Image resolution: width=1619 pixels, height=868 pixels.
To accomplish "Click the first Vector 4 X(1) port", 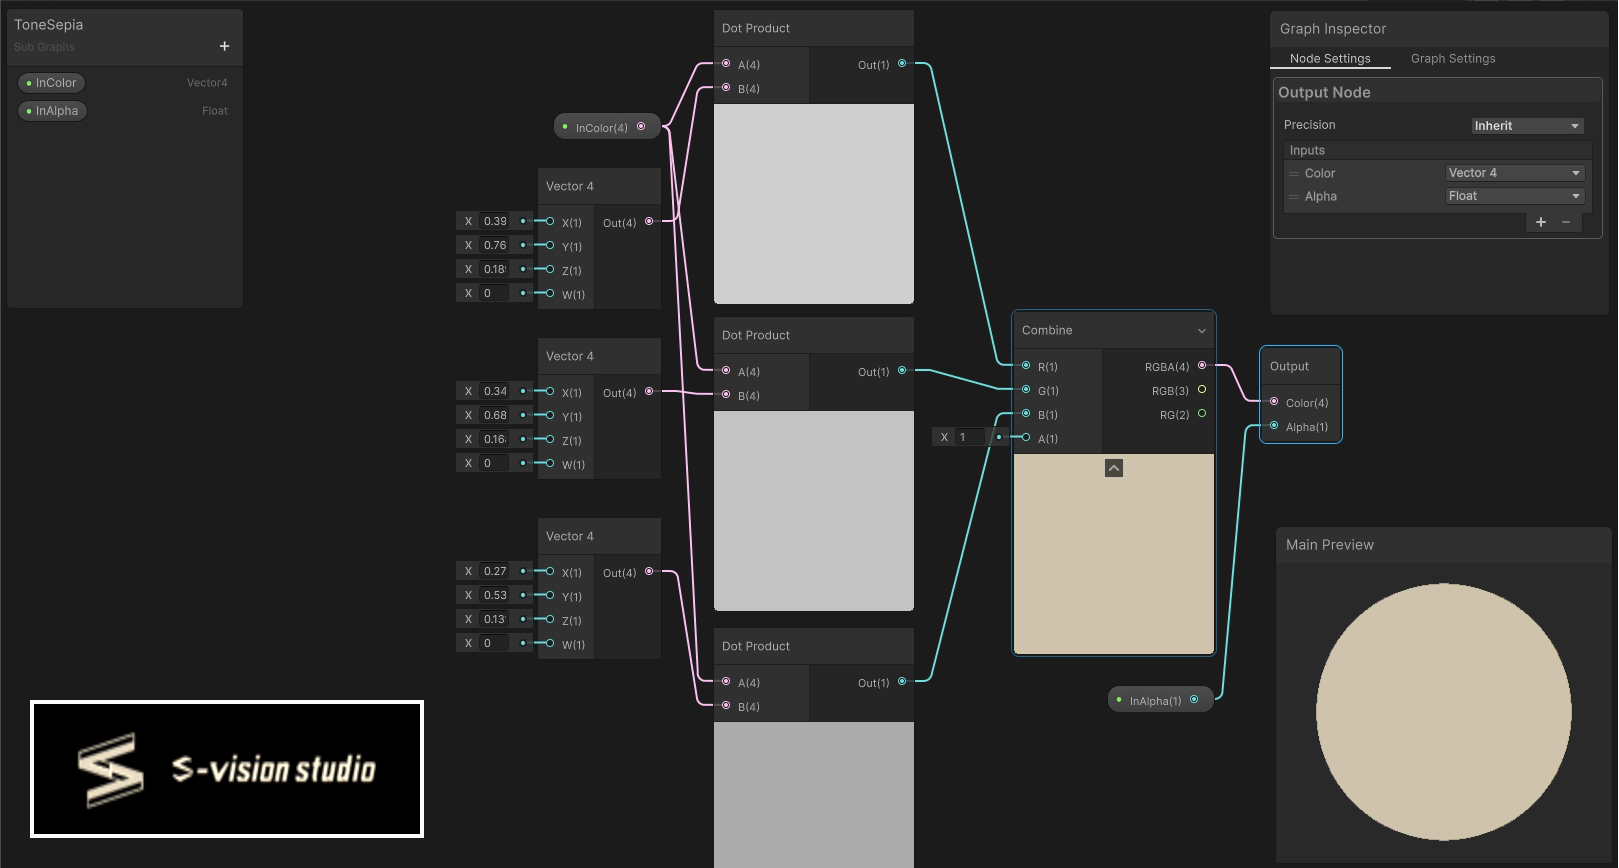I will pos(550,221).
